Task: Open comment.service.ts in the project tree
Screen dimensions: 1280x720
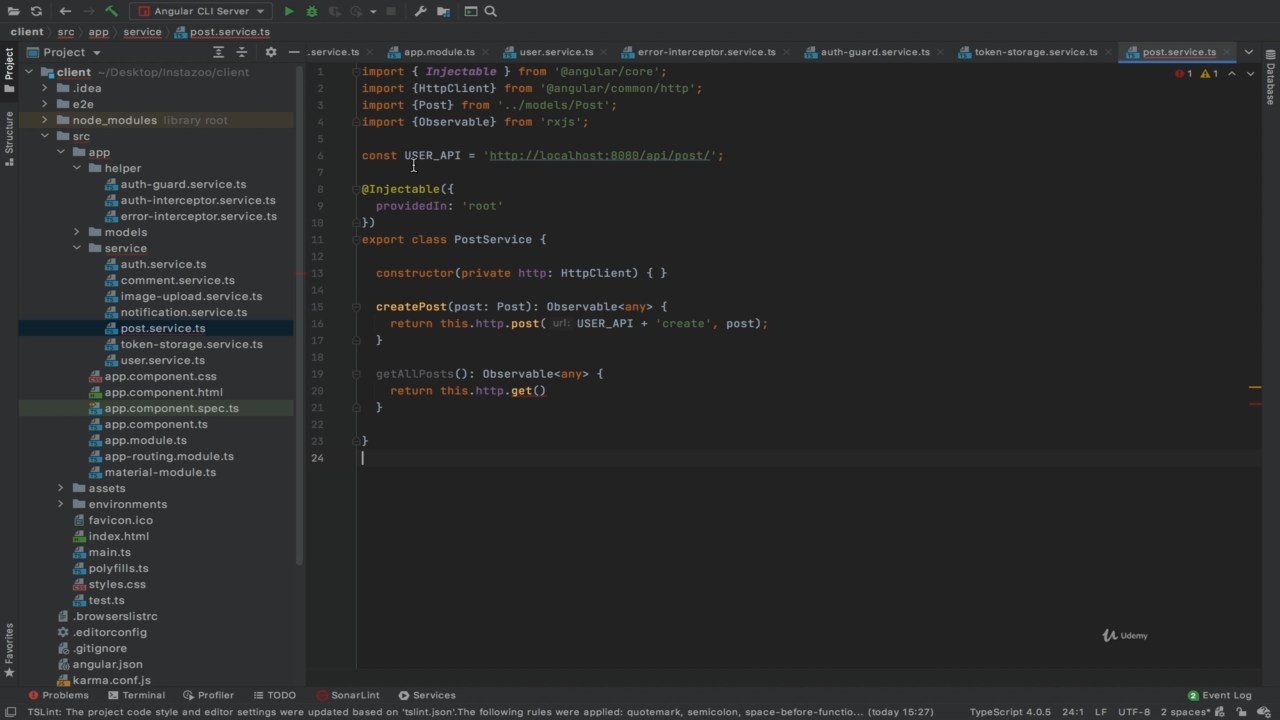Action: point(177,280)
